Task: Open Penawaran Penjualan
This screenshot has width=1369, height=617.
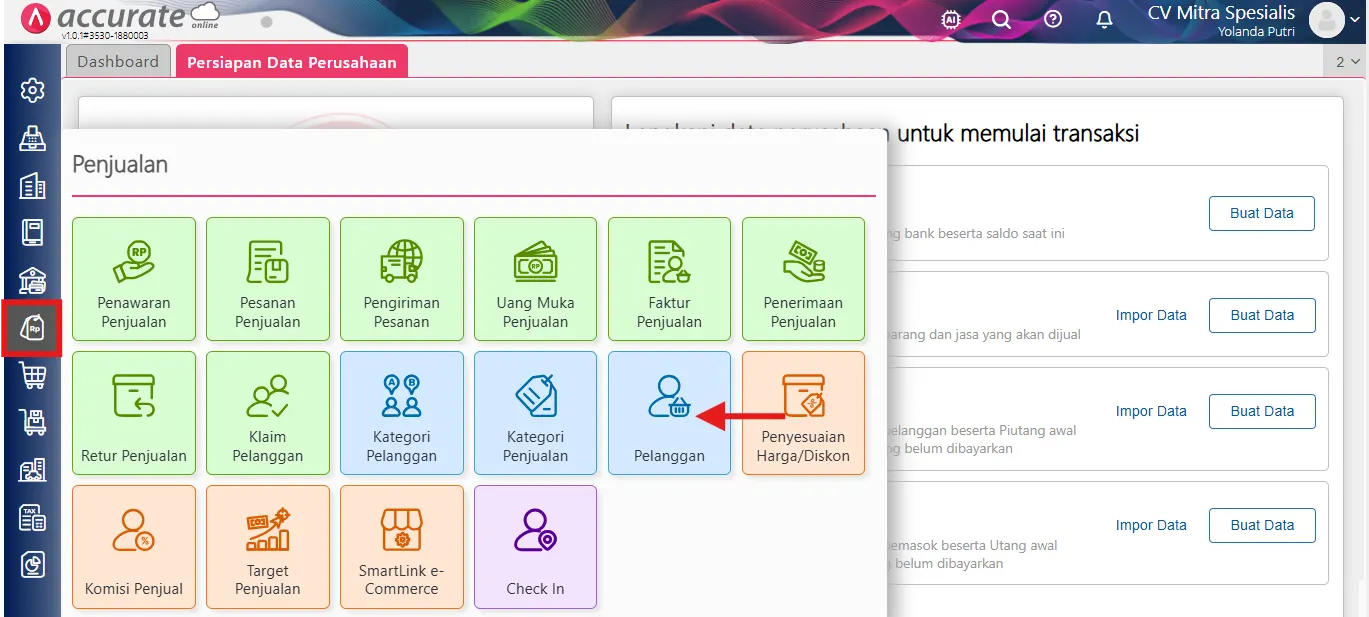Action: [133, 279]
